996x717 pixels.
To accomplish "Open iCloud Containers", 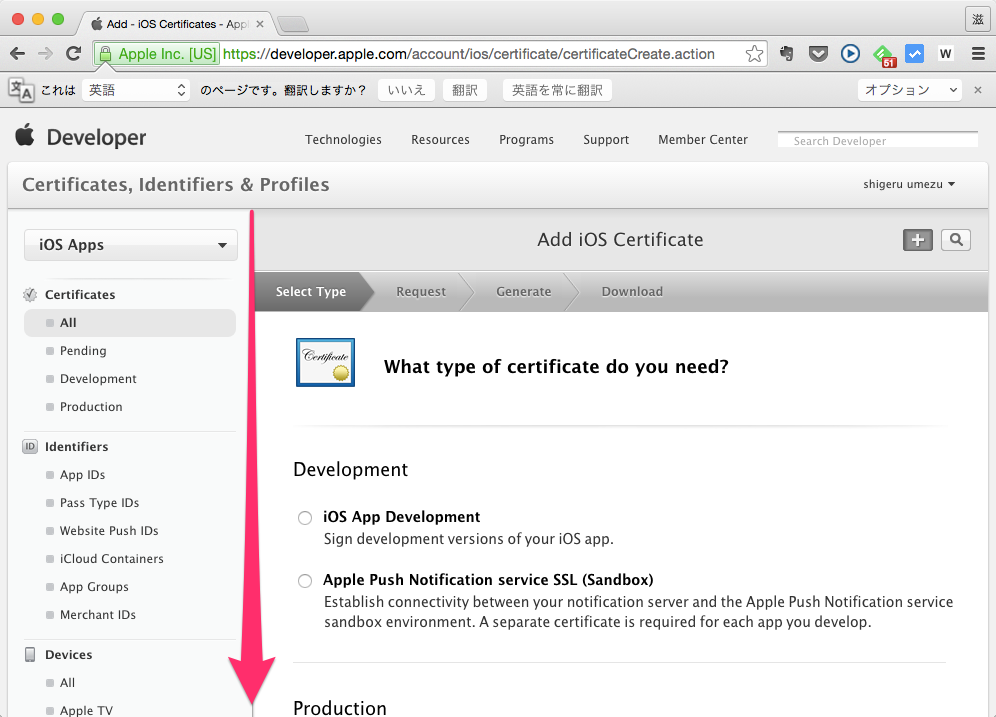I will [111, 558].
